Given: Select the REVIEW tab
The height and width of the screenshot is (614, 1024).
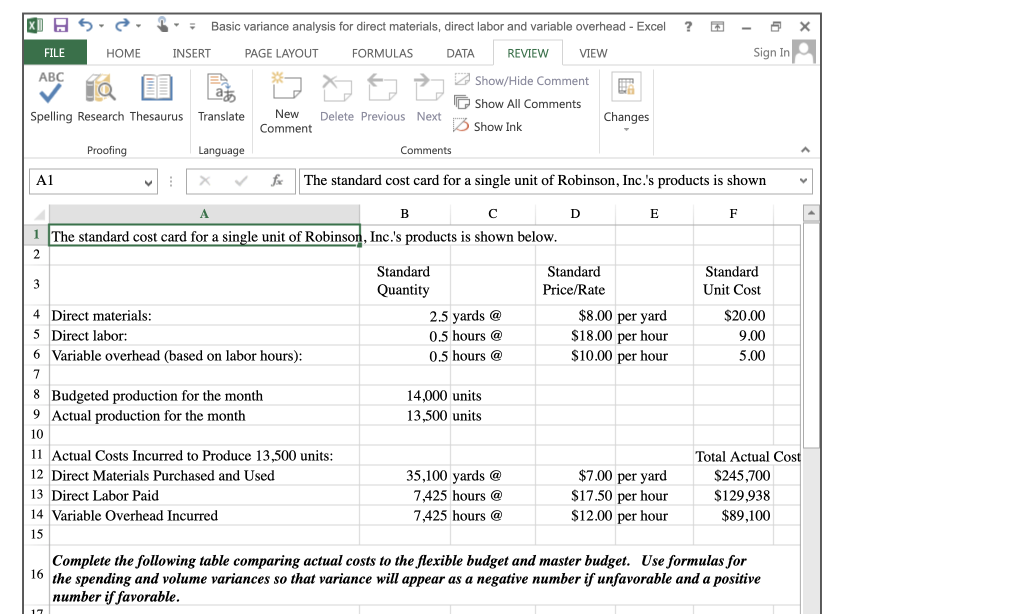Looking at the screenshot, I should pos(528,54).
